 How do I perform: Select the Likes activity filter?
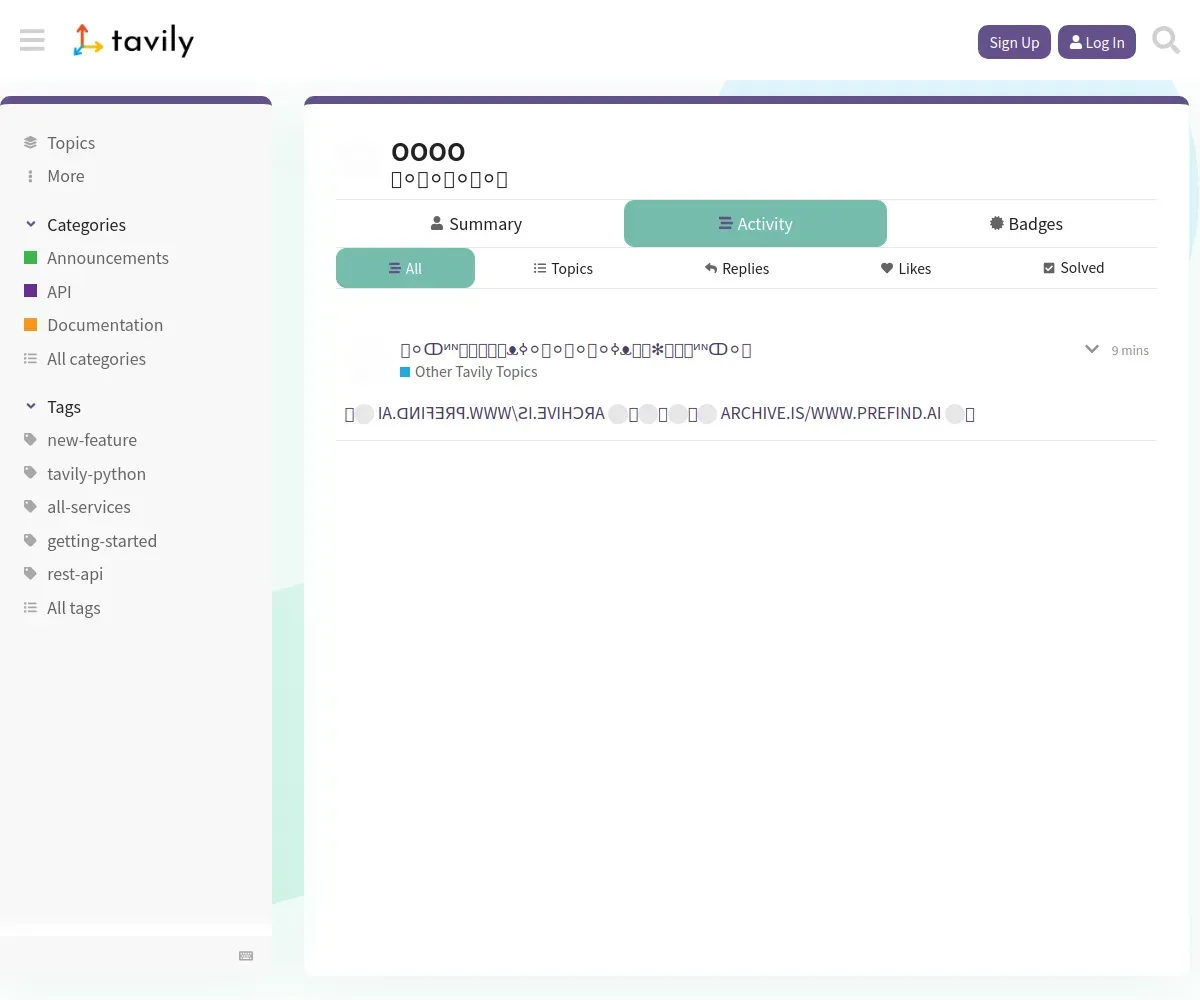click(906, 268)
